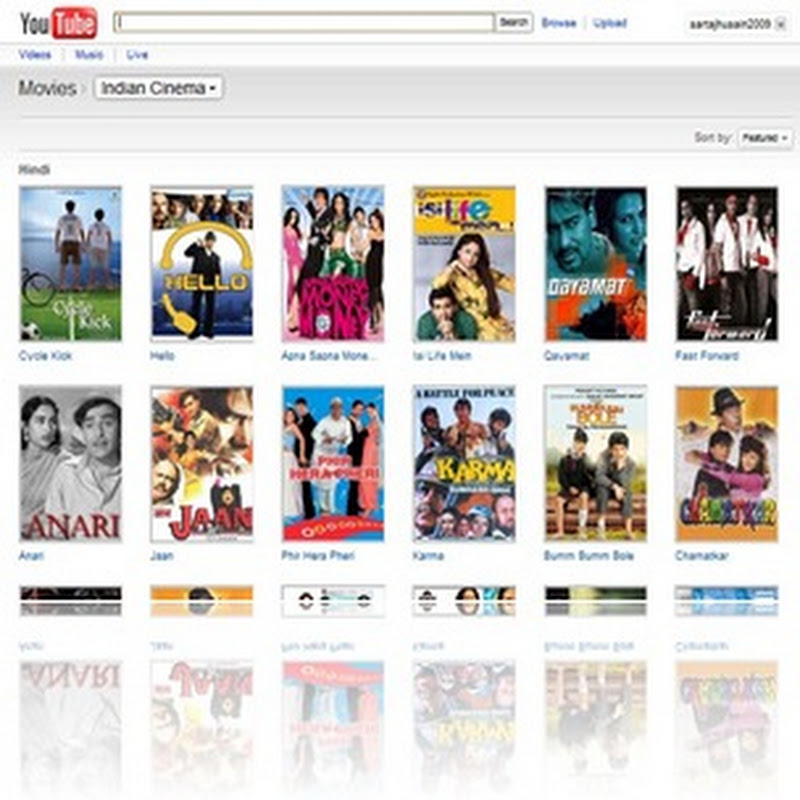Image resolution: width=800 pixels, height=800 pixels.
Task: Click the Chamatkar title link
Action: pyautogui.click(x=702, y=556)
